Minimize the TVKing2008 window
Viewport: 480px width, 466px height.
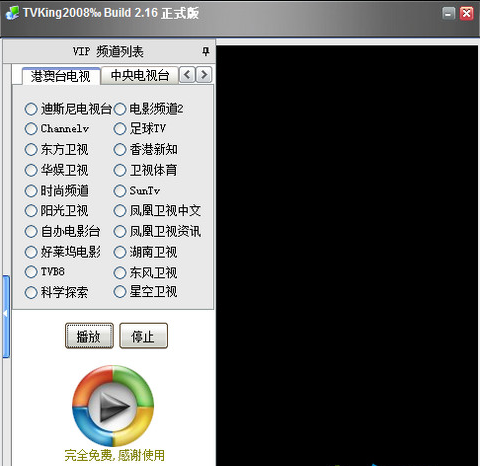point(449,14)
